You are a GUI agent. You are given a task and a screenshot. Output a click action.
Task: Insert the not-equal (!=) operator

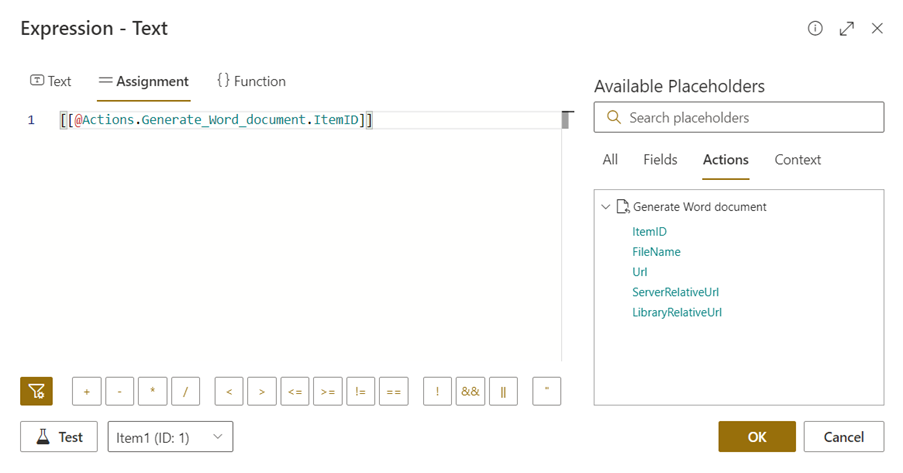coord(361,391)
